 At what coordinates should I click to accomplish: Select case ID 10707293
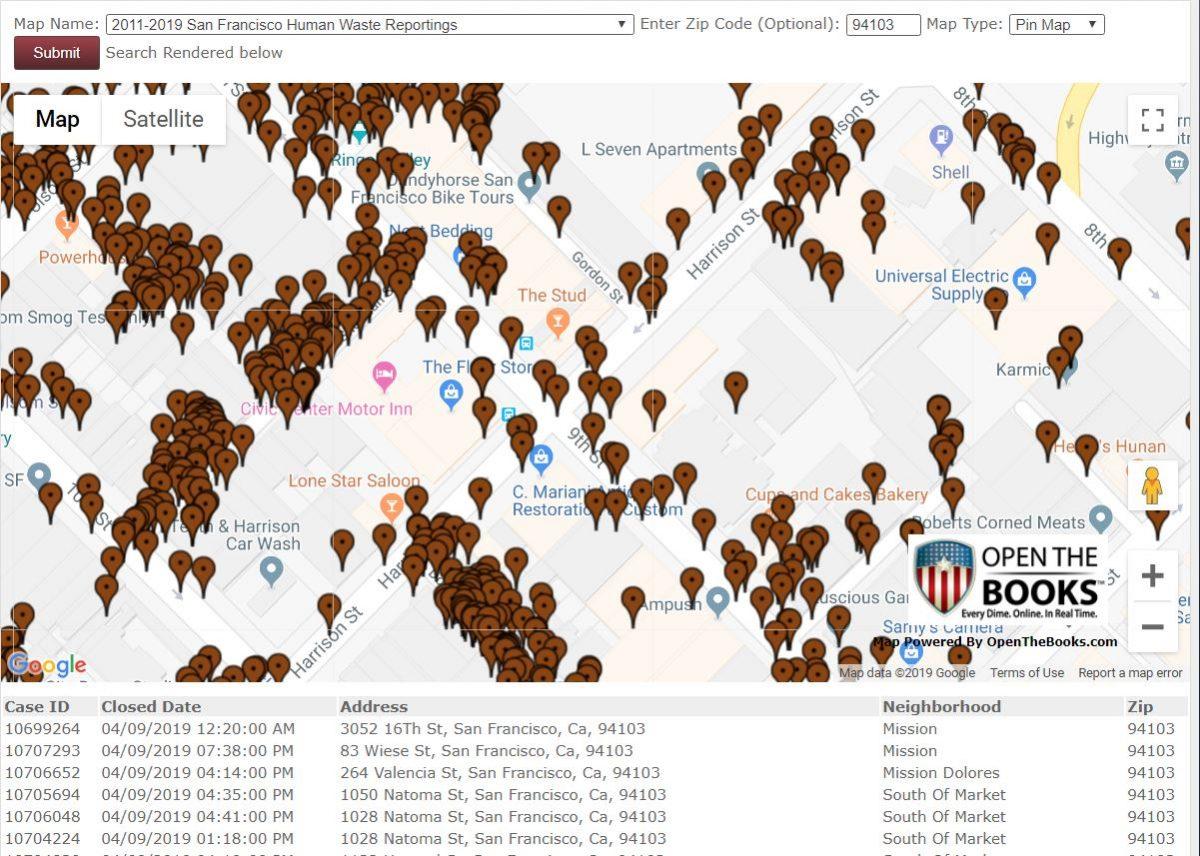42,751
